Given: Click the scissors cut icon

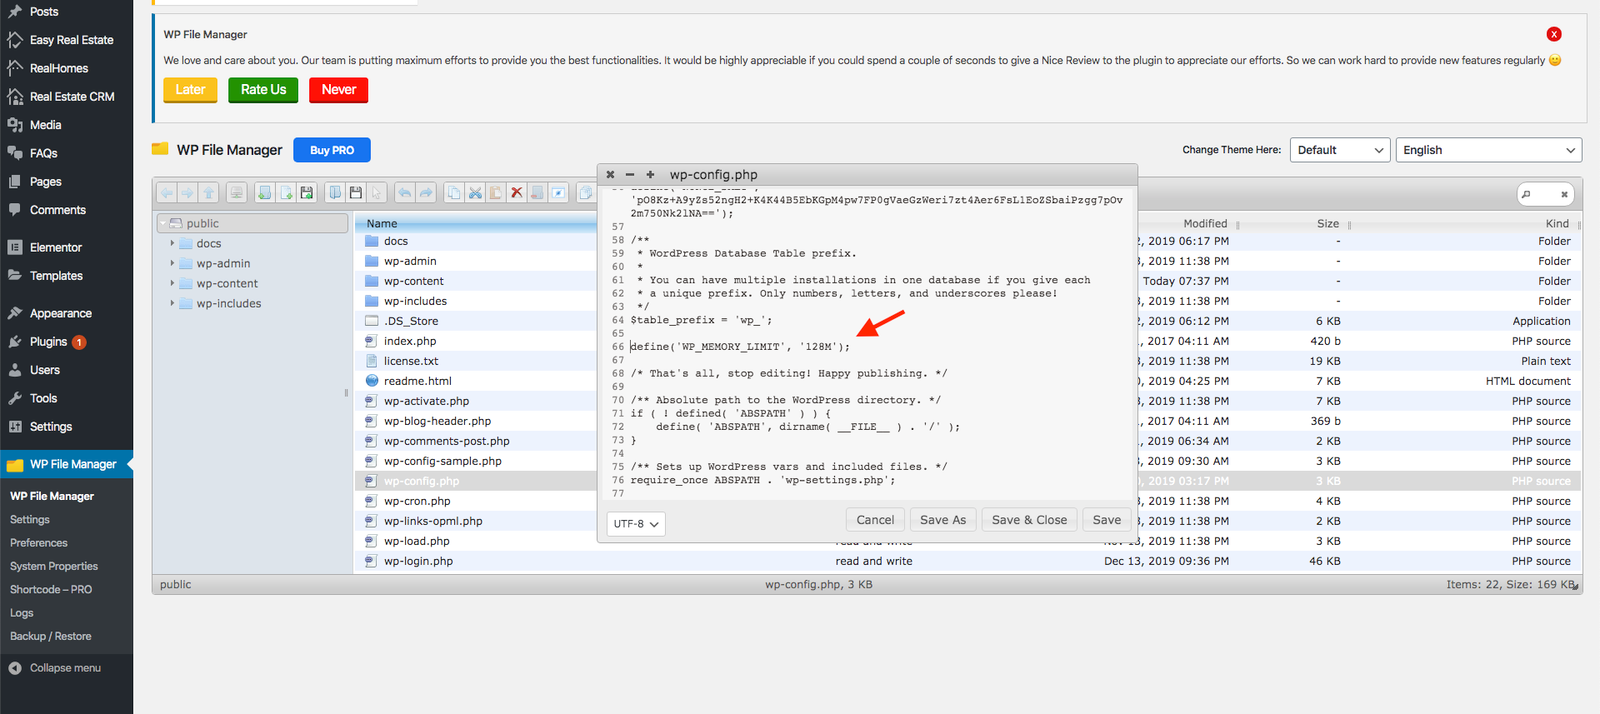Looking at the screenshot, I should tap(475, 192).
